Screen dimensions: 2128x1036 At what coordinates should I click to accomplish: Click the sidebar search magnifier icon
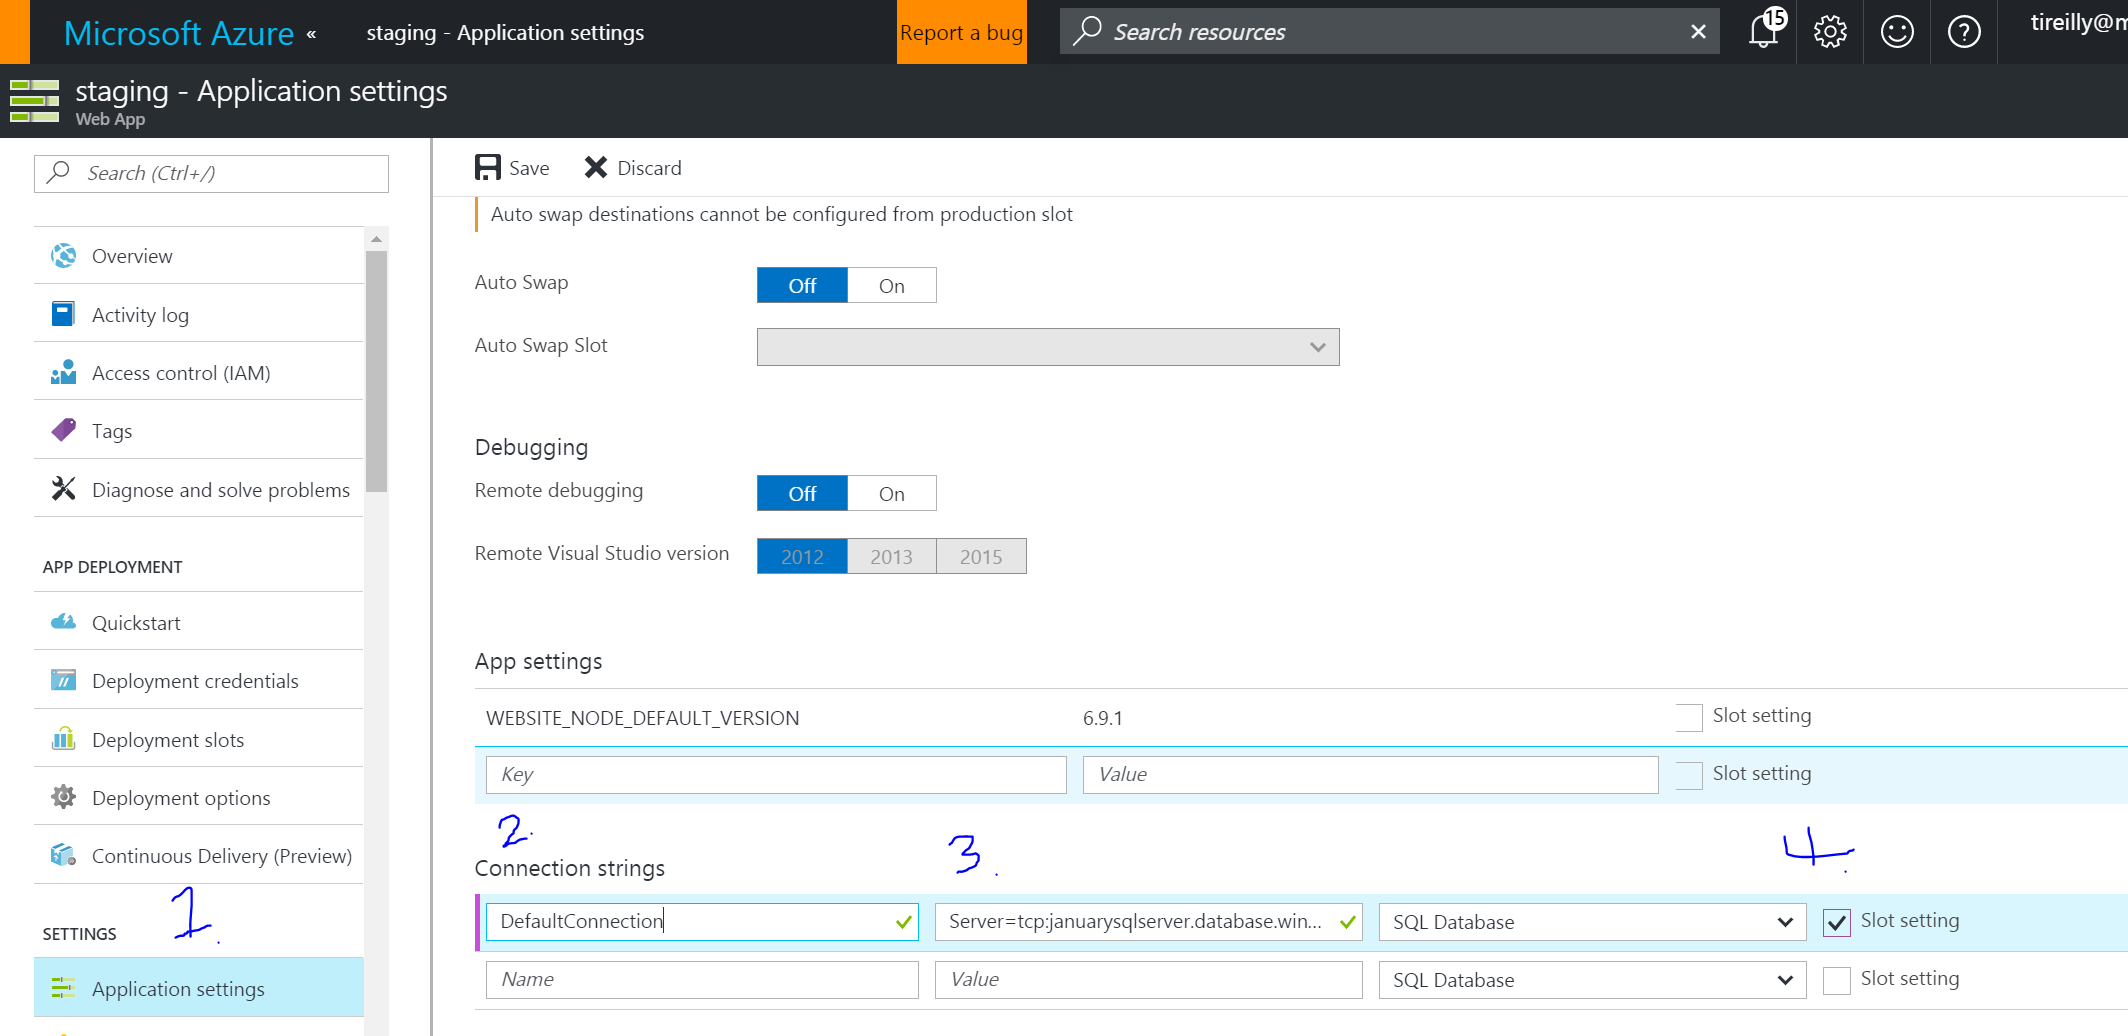pos(59,172)
